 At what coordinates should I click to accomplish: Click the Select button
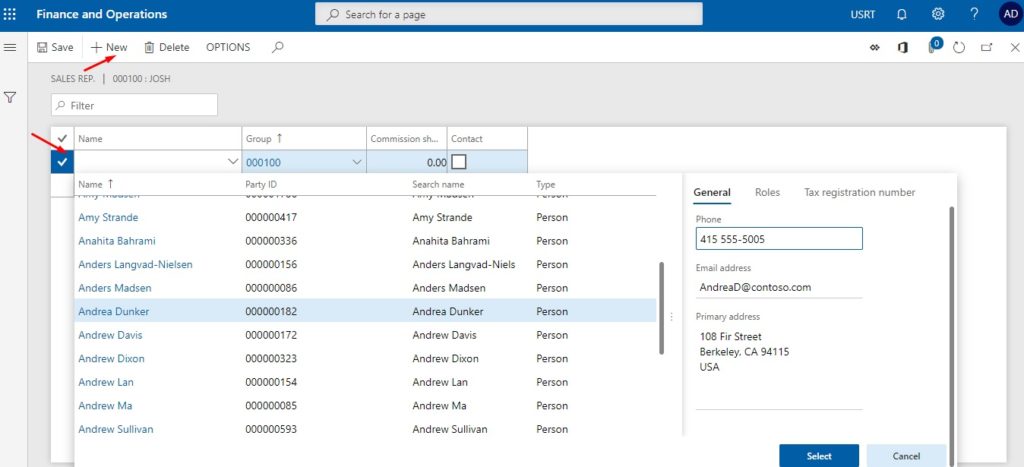pyautogui.click(x=819, y=456)
